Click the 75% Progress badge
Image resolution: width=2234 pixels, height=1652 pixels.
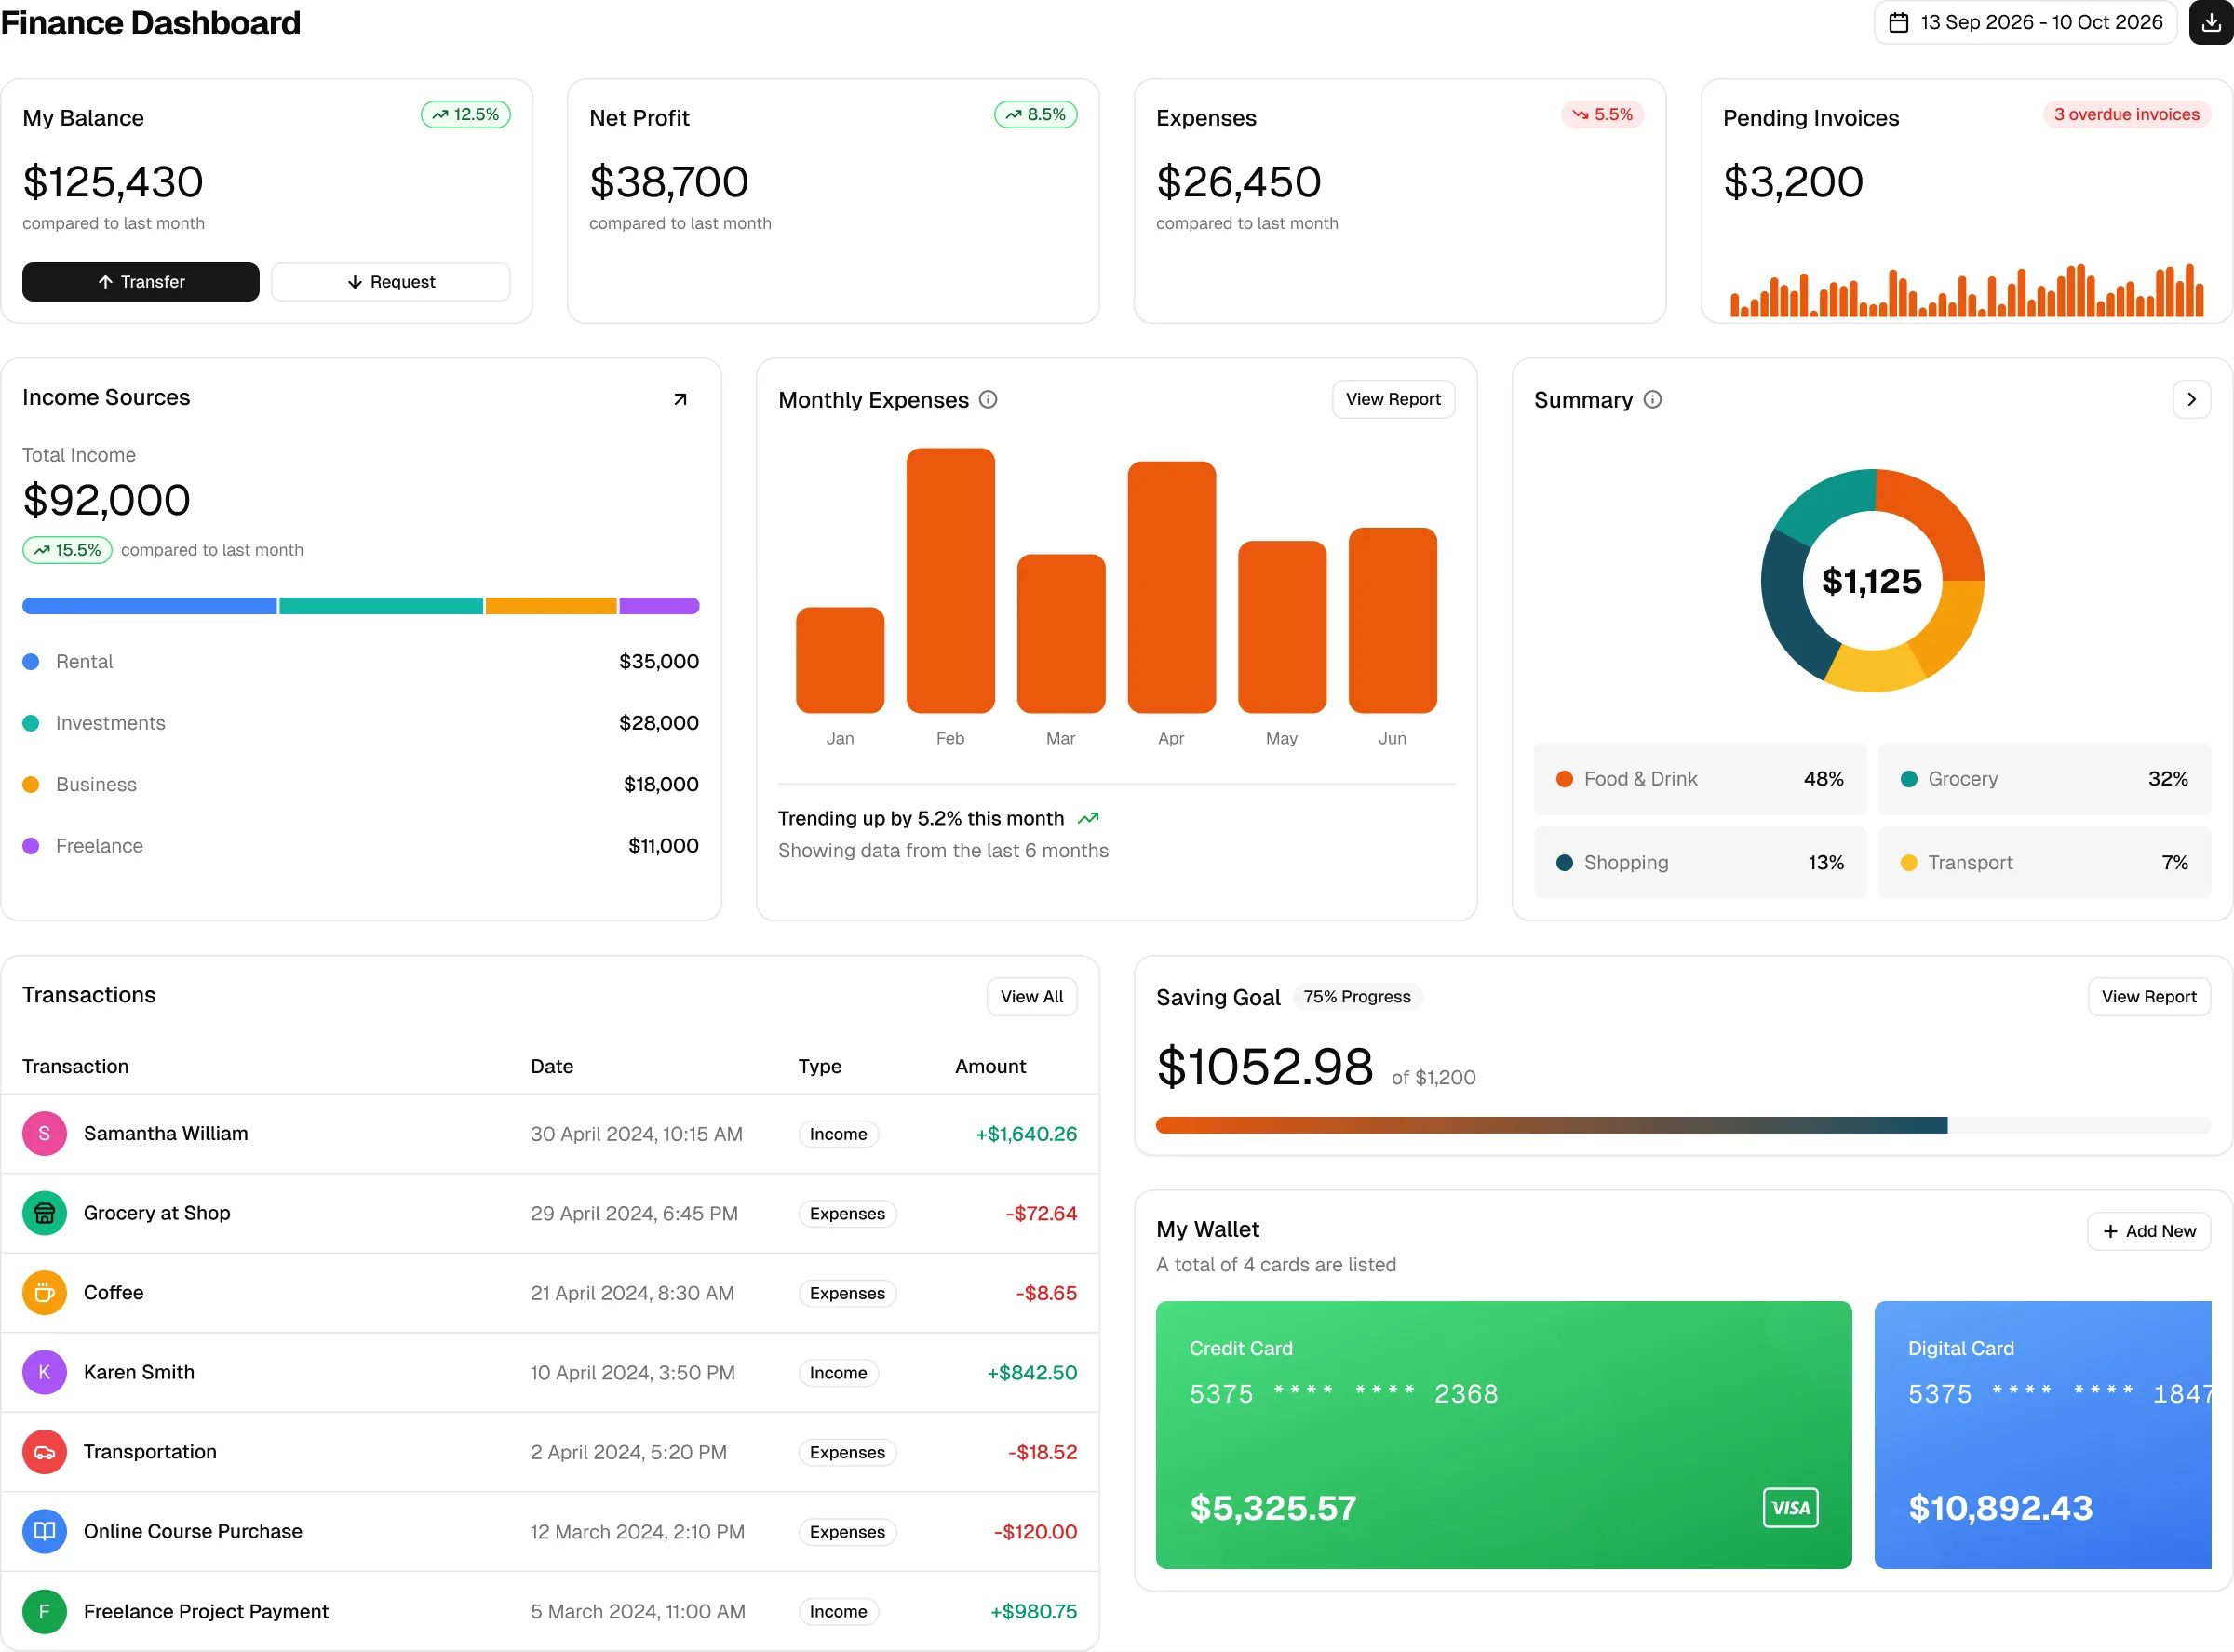pos(1356,996)
